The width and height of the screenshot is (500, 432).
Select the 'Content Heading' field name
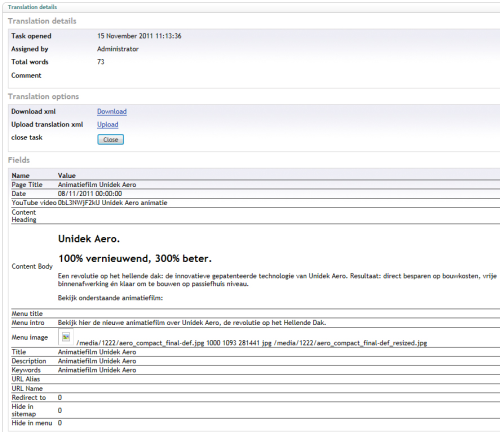click(24, 216)
